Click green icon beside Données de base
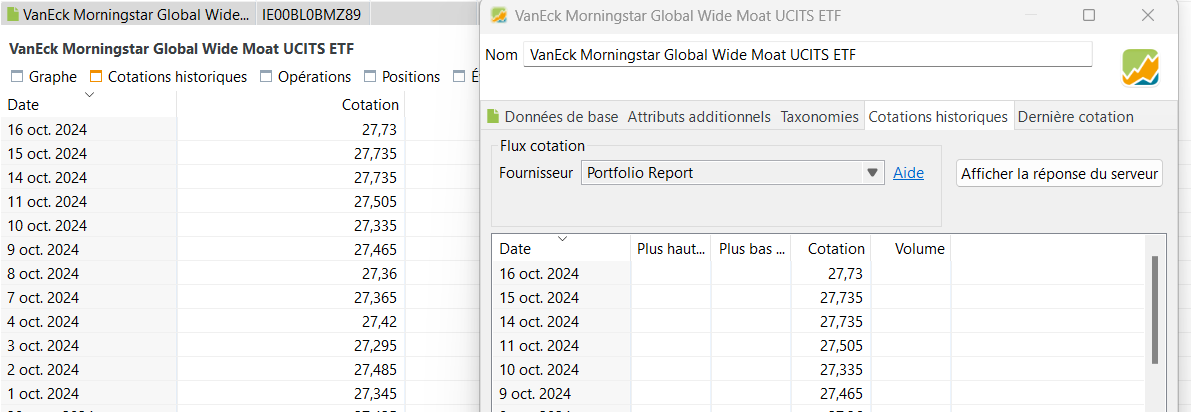This screenshot has height=412, width=1191. [x=493, y=116]
